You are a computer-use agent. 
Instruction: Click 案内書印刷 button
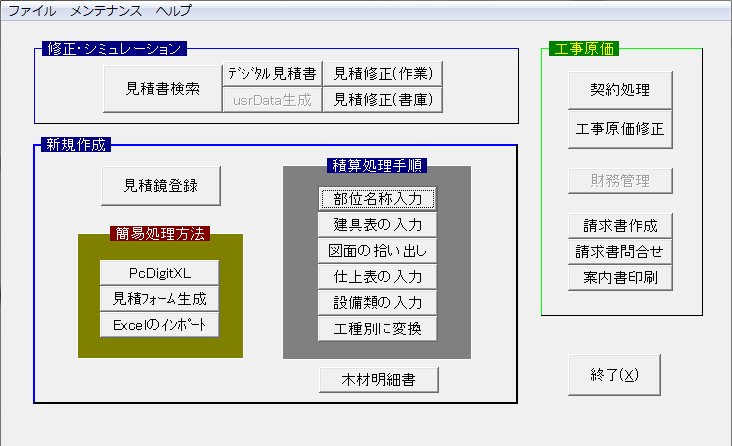pyautogui.click(x=620, y=278)
